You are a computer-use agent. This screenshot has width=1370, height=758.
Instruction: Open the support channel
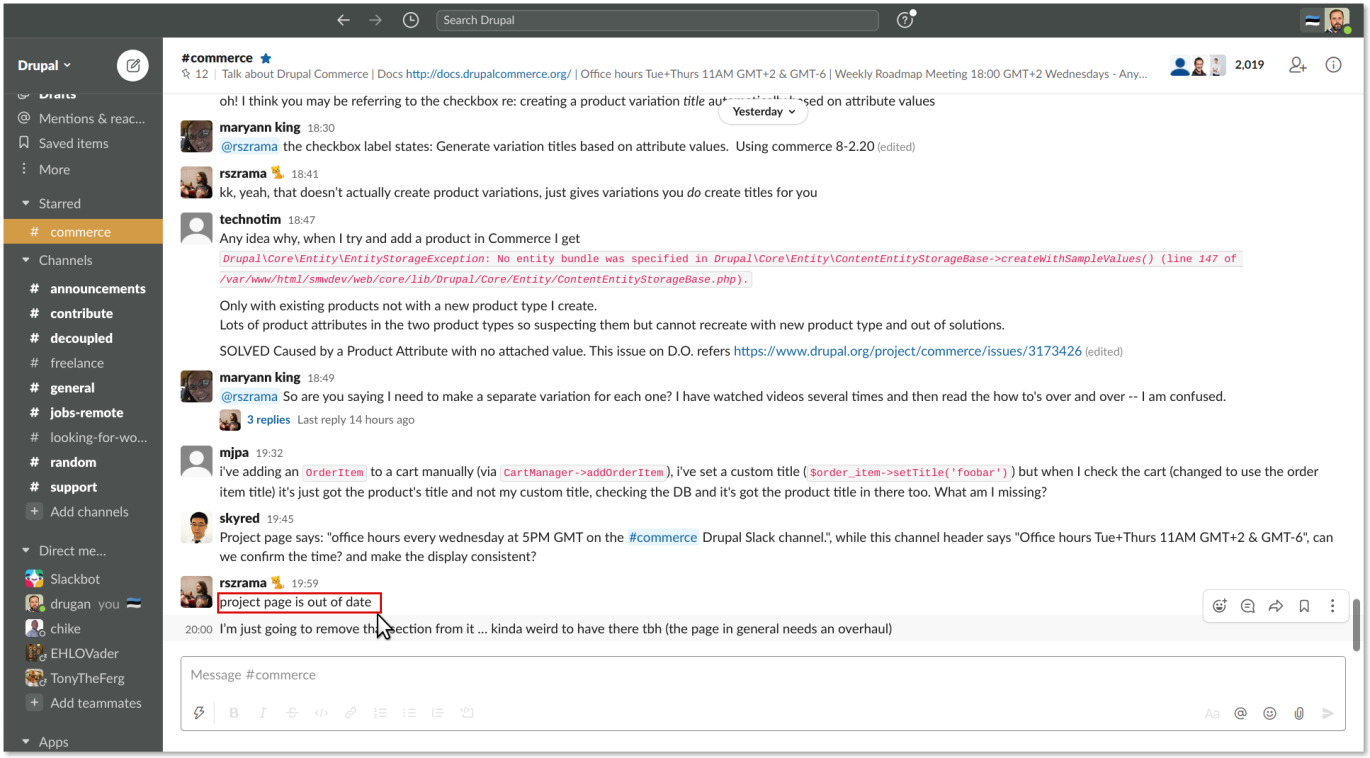click(82, 488)
